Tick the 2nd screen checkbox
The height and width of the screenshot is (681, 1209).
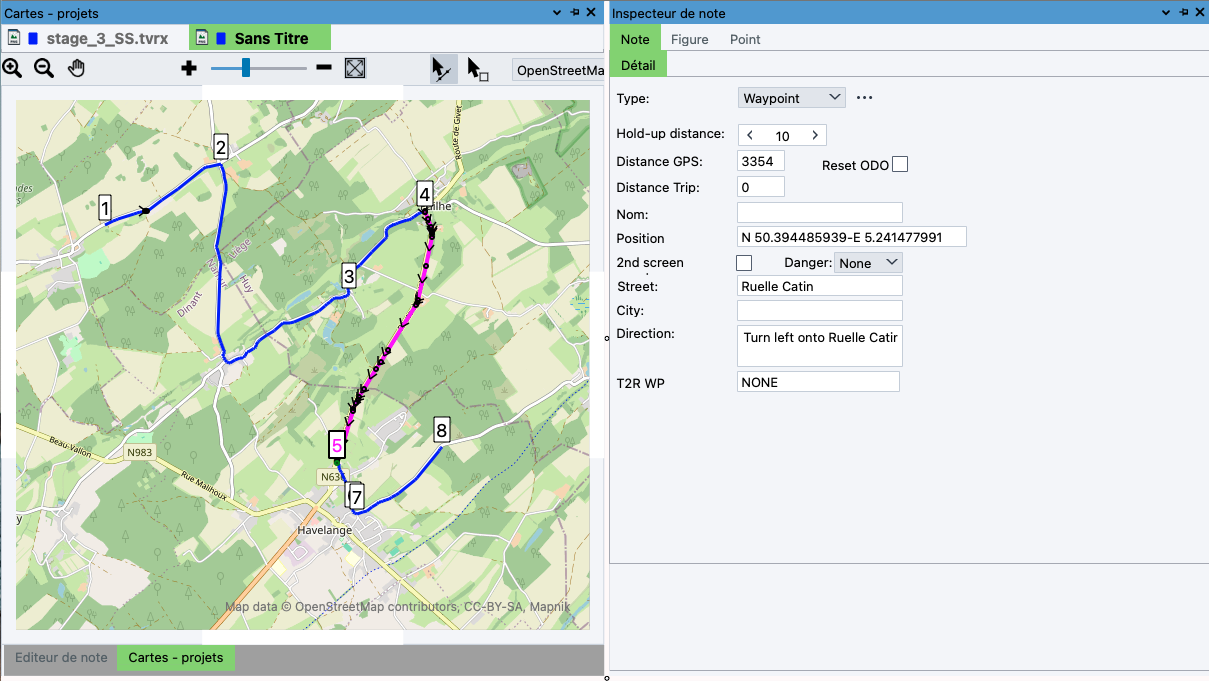tap(743, 263)
